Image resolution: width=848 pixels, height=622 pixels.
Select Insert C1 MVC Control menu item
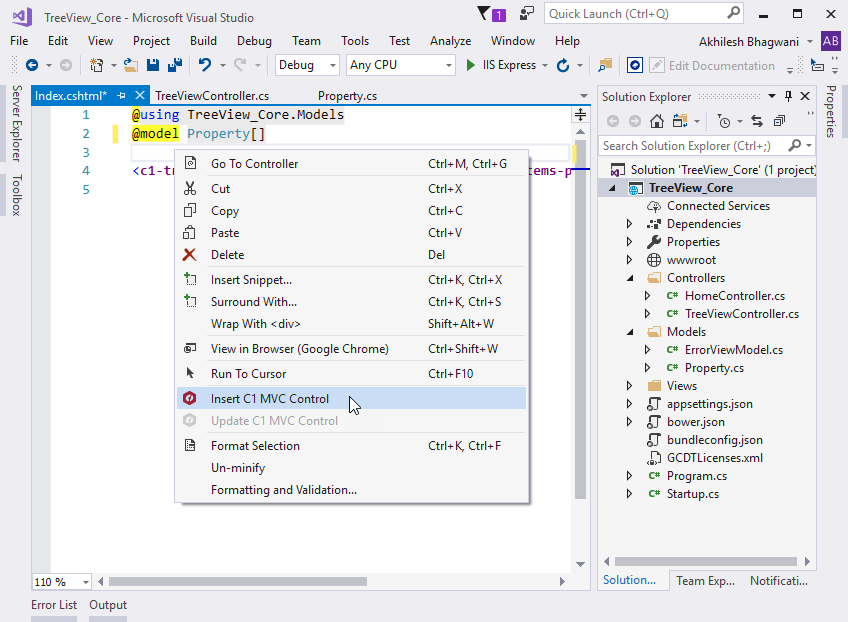[269, 398]
